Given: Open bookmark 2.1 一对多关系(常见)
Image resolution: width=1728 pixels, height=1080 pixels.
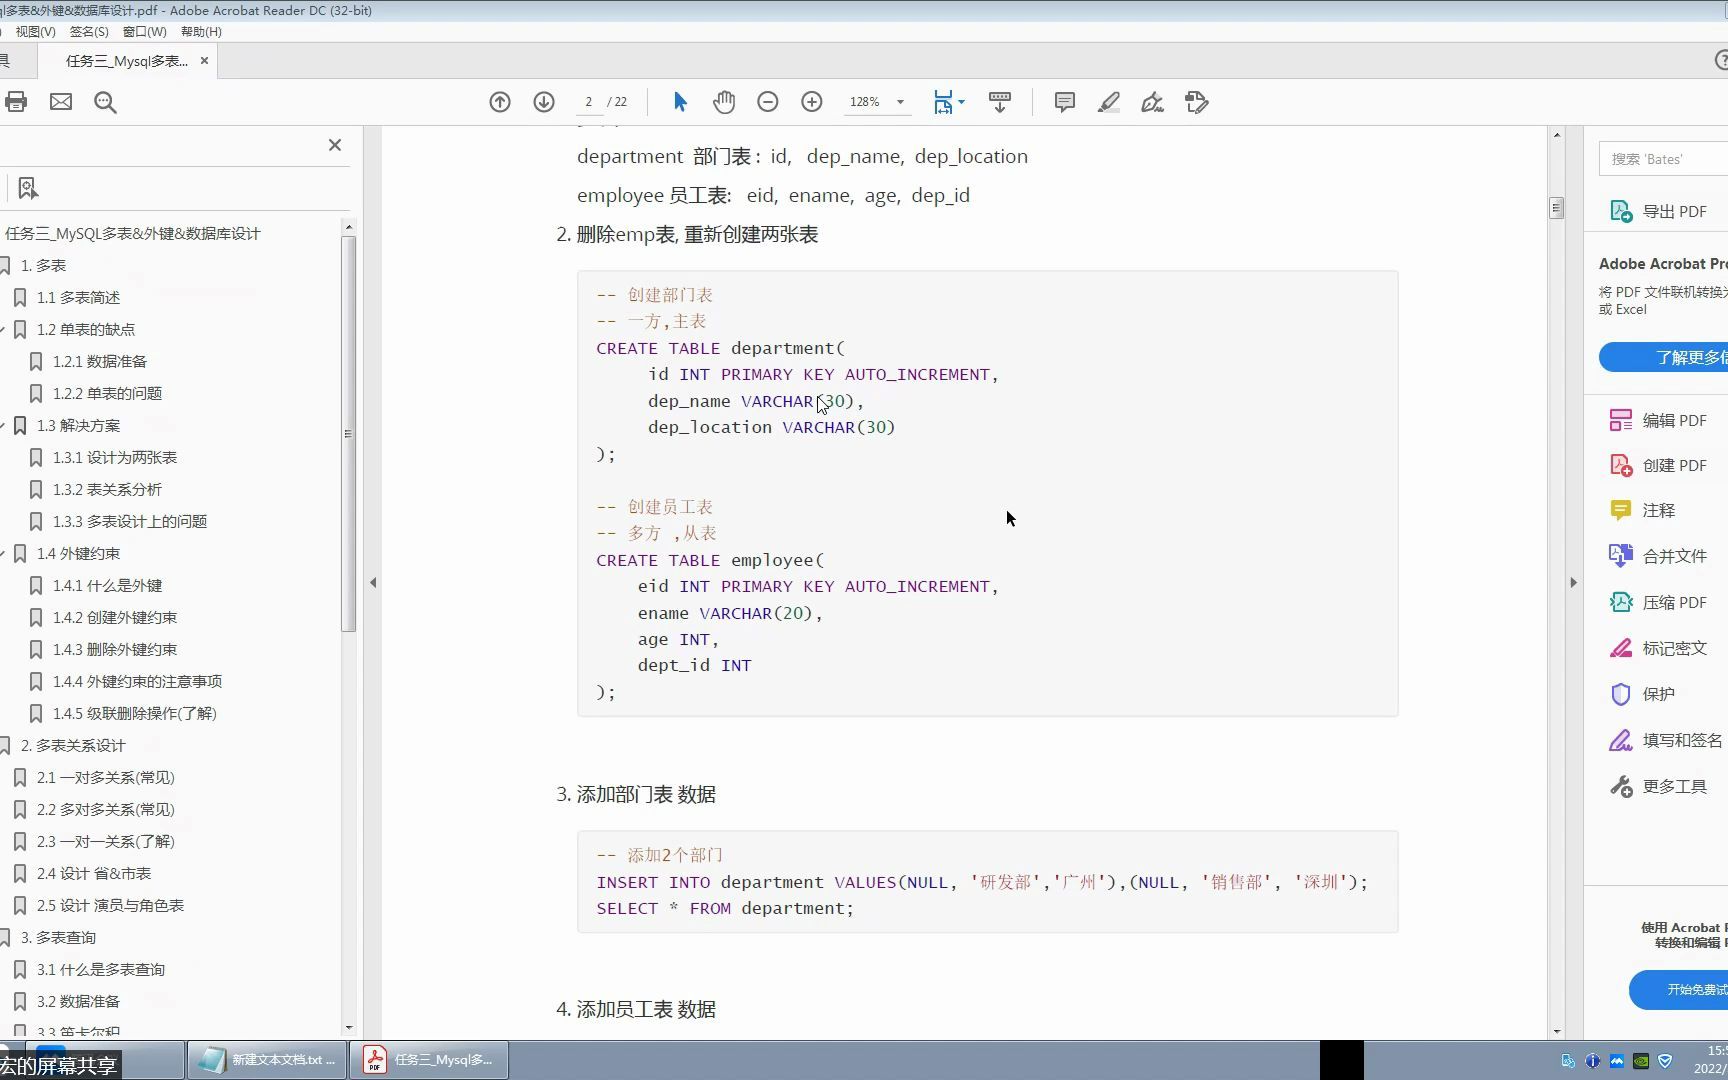Looking at the screenshot, I should coord(105,777).
